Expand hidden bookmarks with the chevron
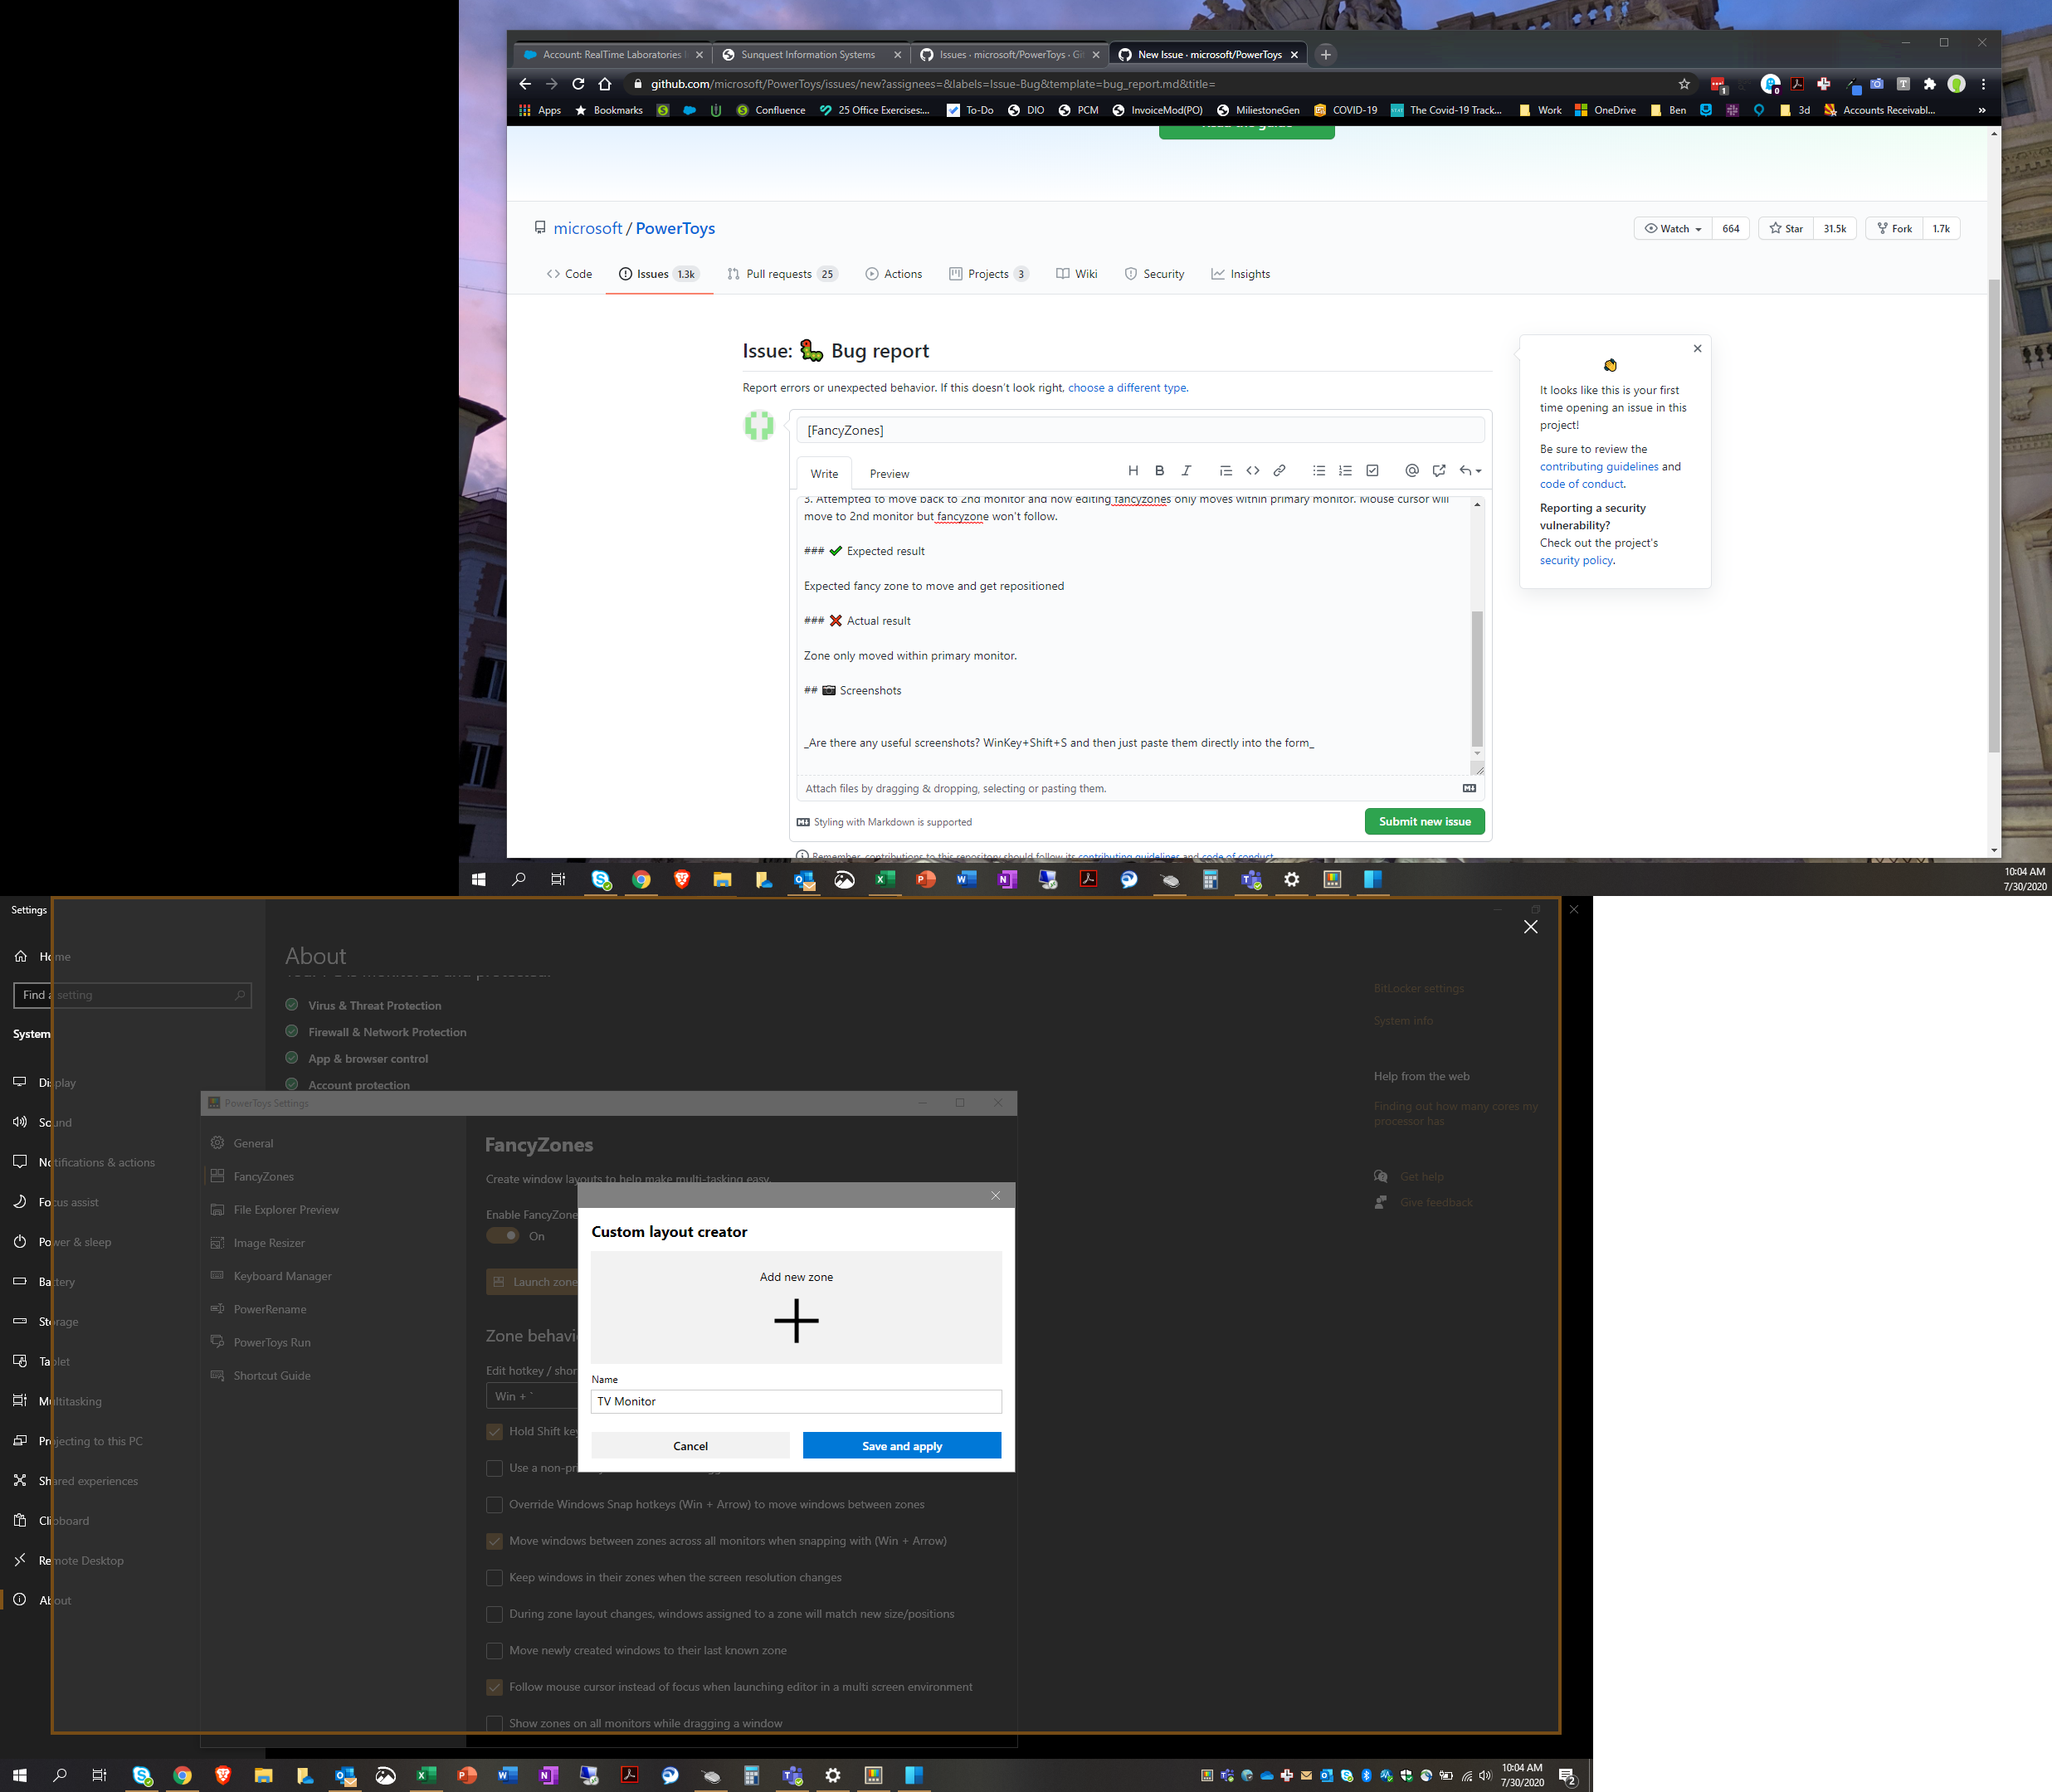 (1981, 110)
